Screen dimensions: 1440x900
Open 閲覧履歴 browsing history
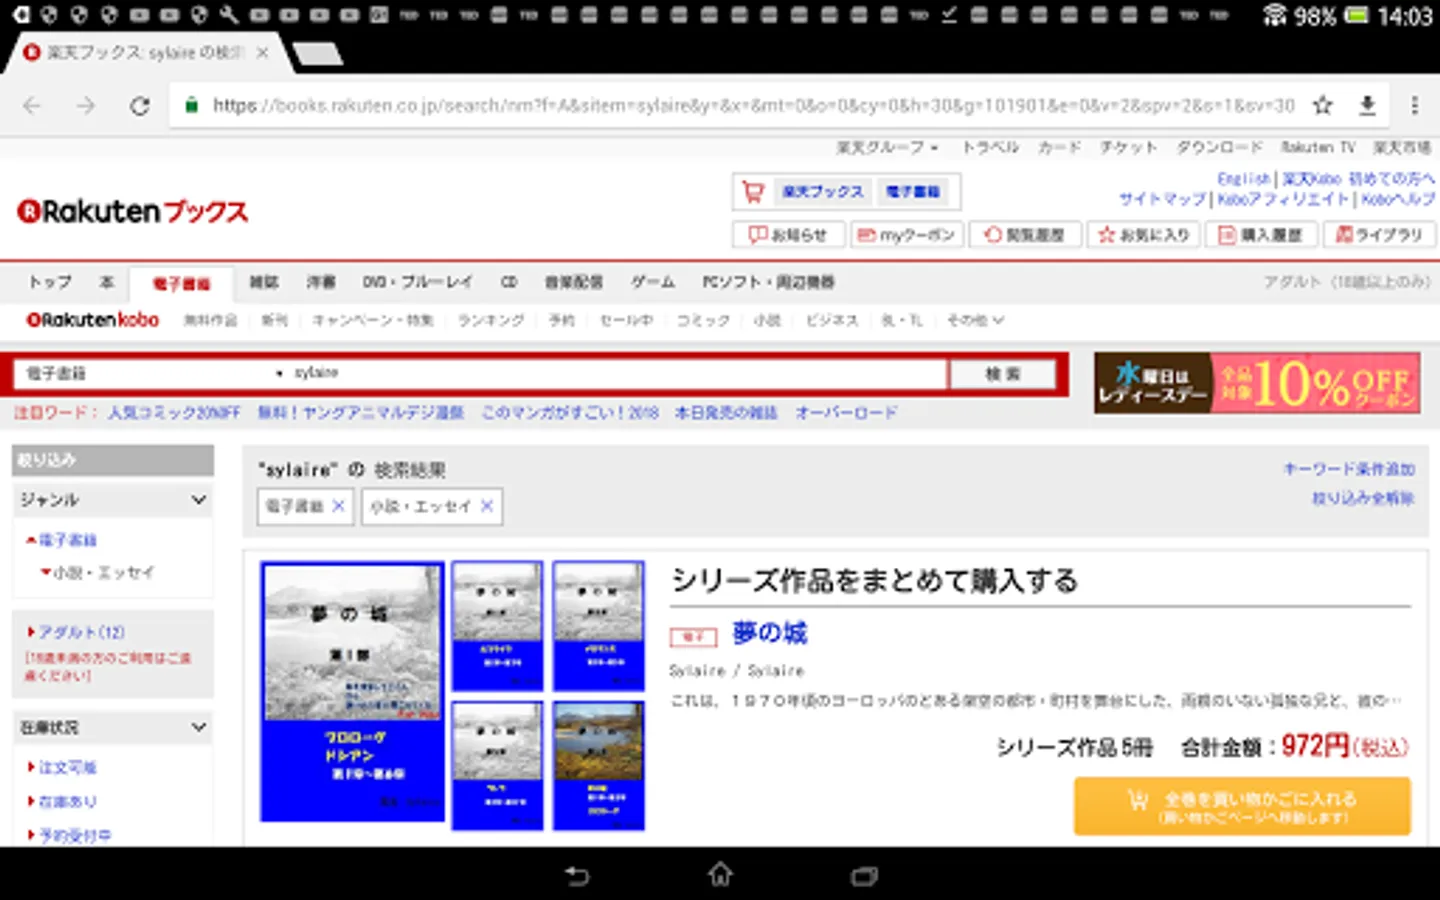pyautogui.click(x=1025, y=235)
